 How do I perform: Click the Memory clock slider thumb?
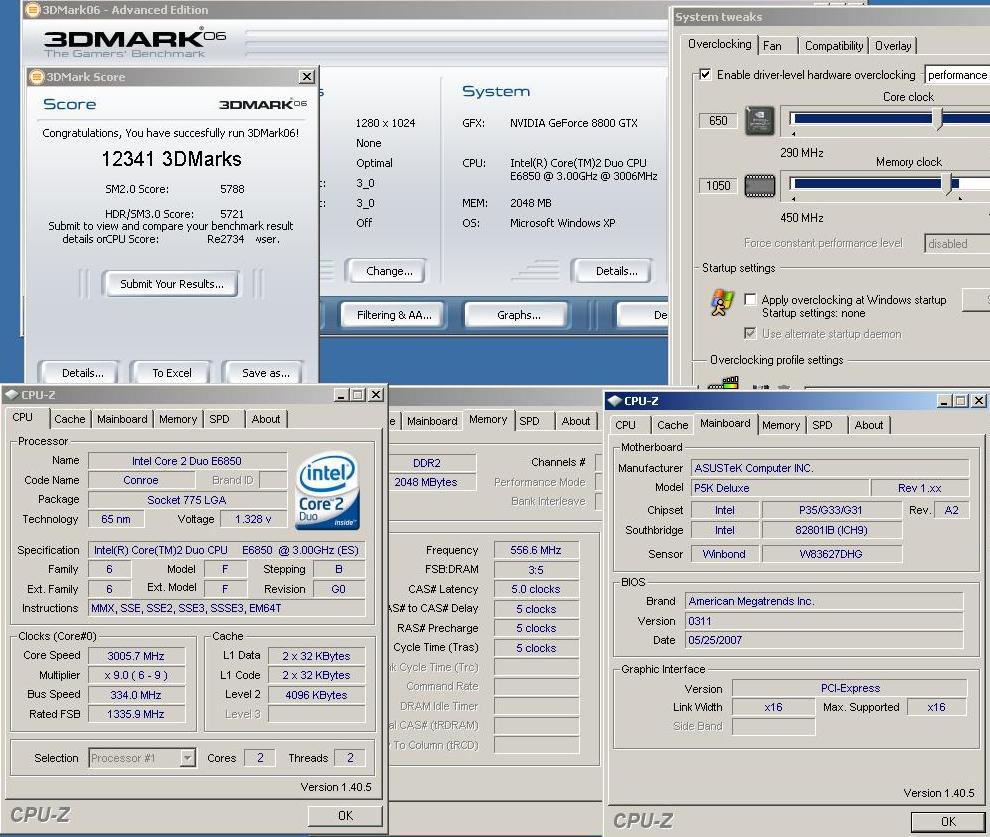click(947, 183)
